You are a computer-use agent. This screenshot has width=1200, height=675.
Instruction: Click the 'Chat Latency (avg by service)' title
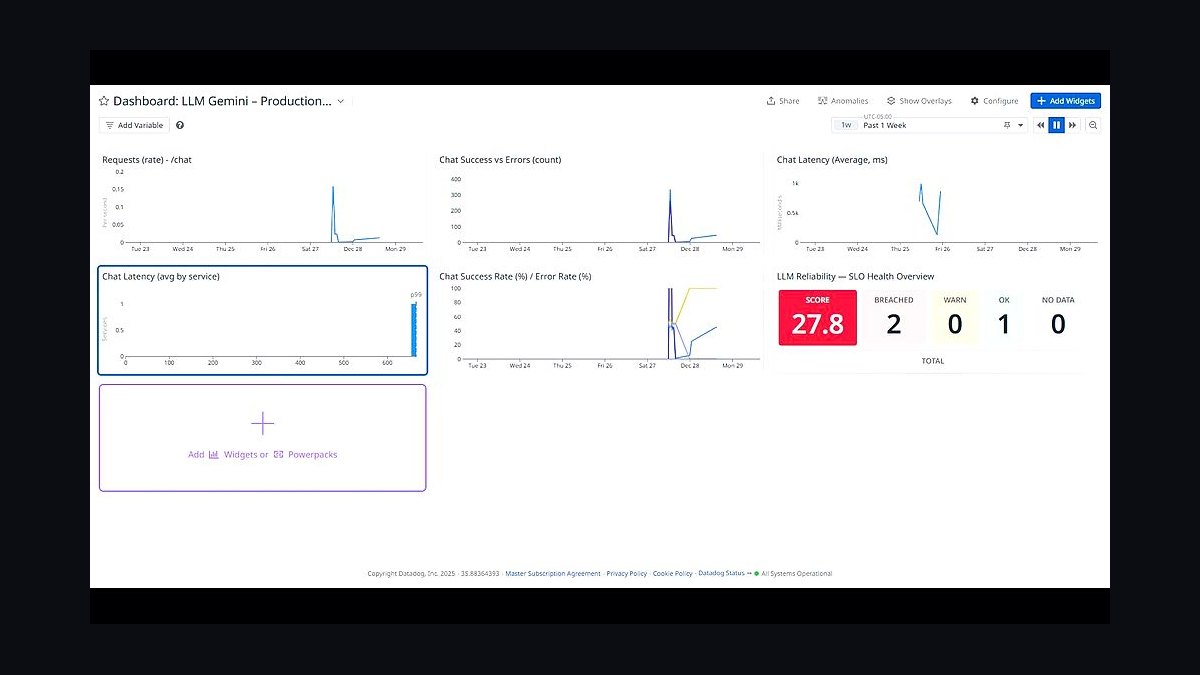[161, 277]
